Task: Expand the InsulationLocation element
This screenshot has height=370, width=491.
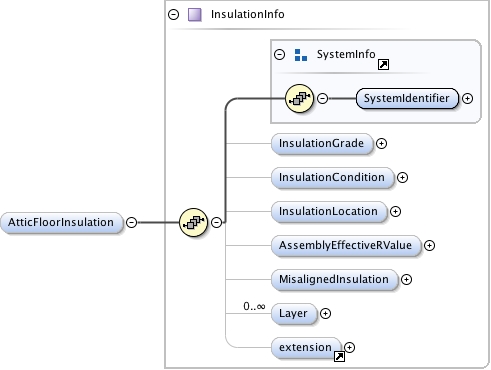Action: point(395,212)
